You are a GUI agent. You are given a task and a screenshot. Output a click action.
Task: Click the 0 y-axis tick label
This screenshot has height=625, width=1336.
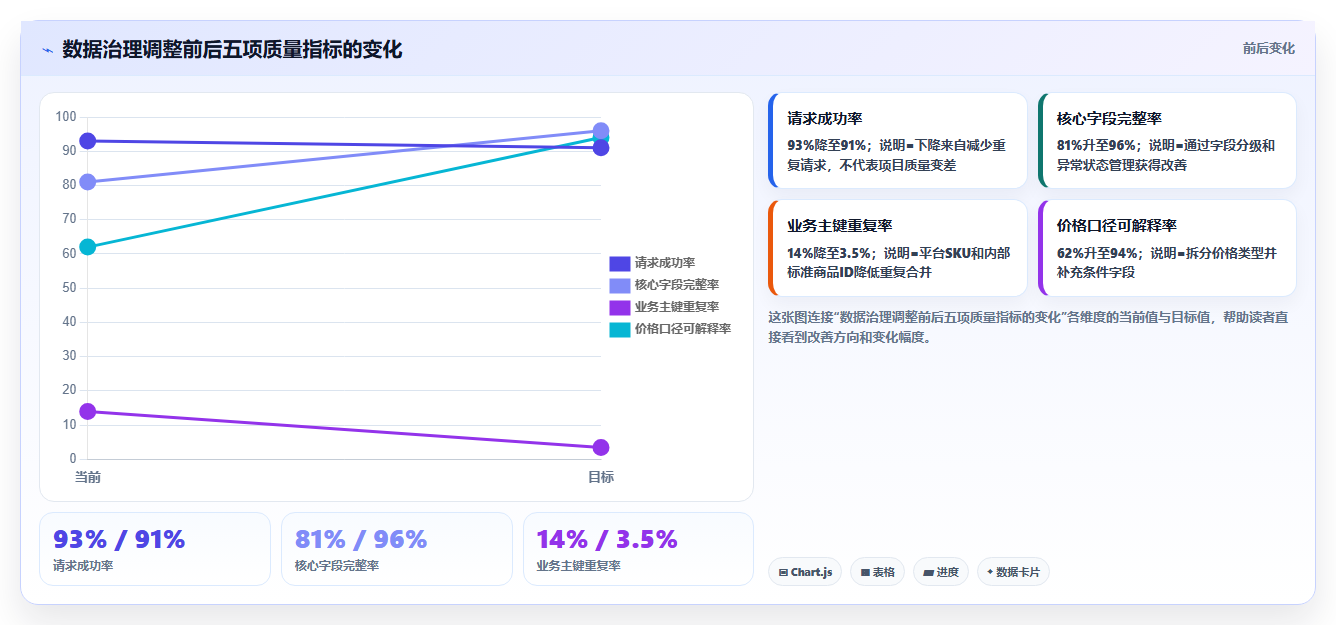point(73,459)
